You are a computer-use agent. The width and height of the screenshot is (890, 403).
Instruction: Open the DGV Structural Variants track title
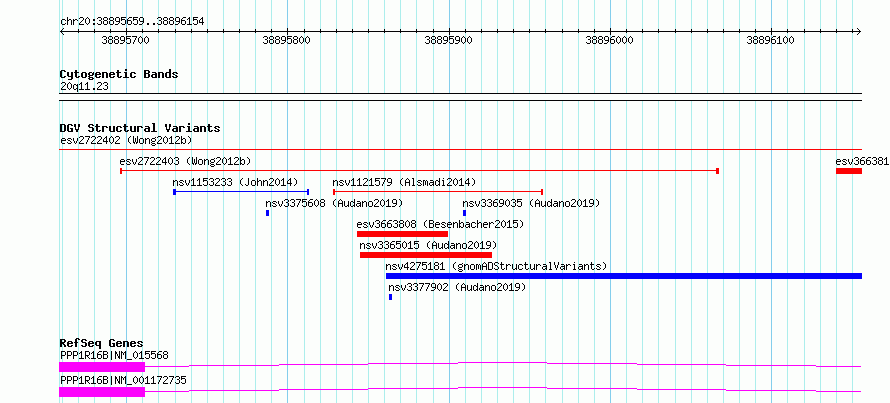tap(140, 128)
